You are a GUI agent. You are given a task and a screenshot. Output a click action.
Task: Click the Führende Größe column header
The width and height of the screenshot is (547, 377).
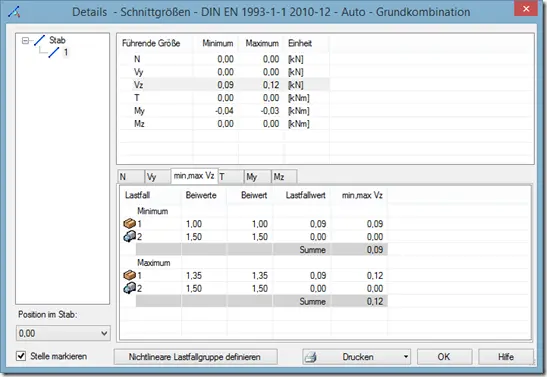[x=156, y=43]
